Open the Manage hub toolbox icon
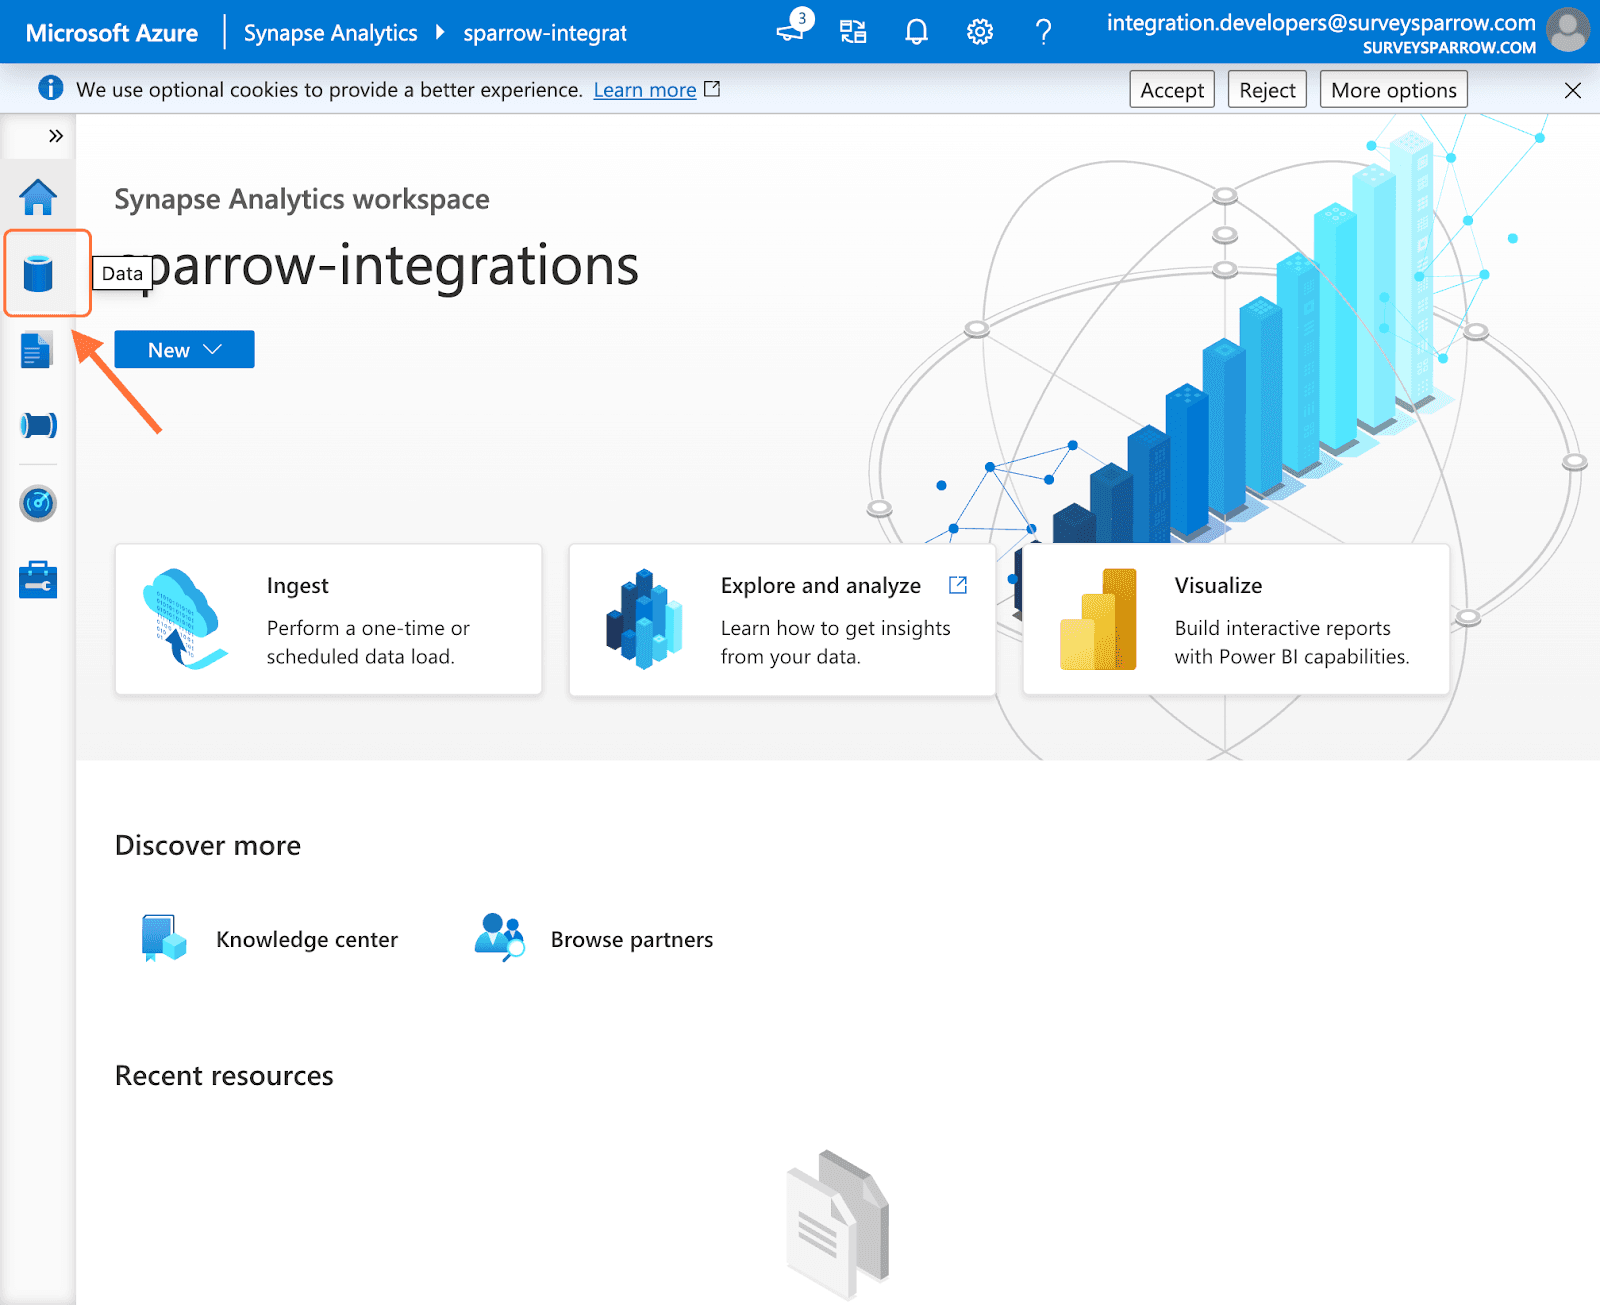Viewport: 1600px width, 1305px height. pos(38,579)
